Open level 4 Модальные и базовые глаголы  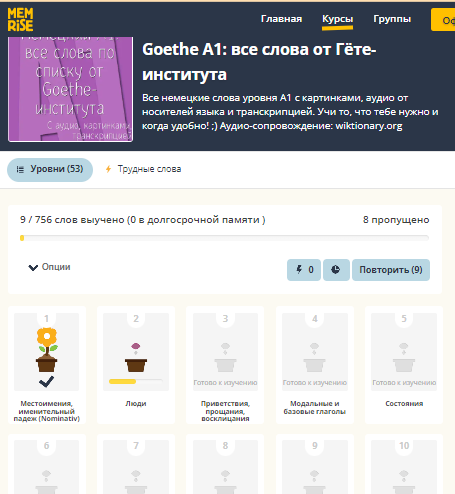tap(315, 364)
